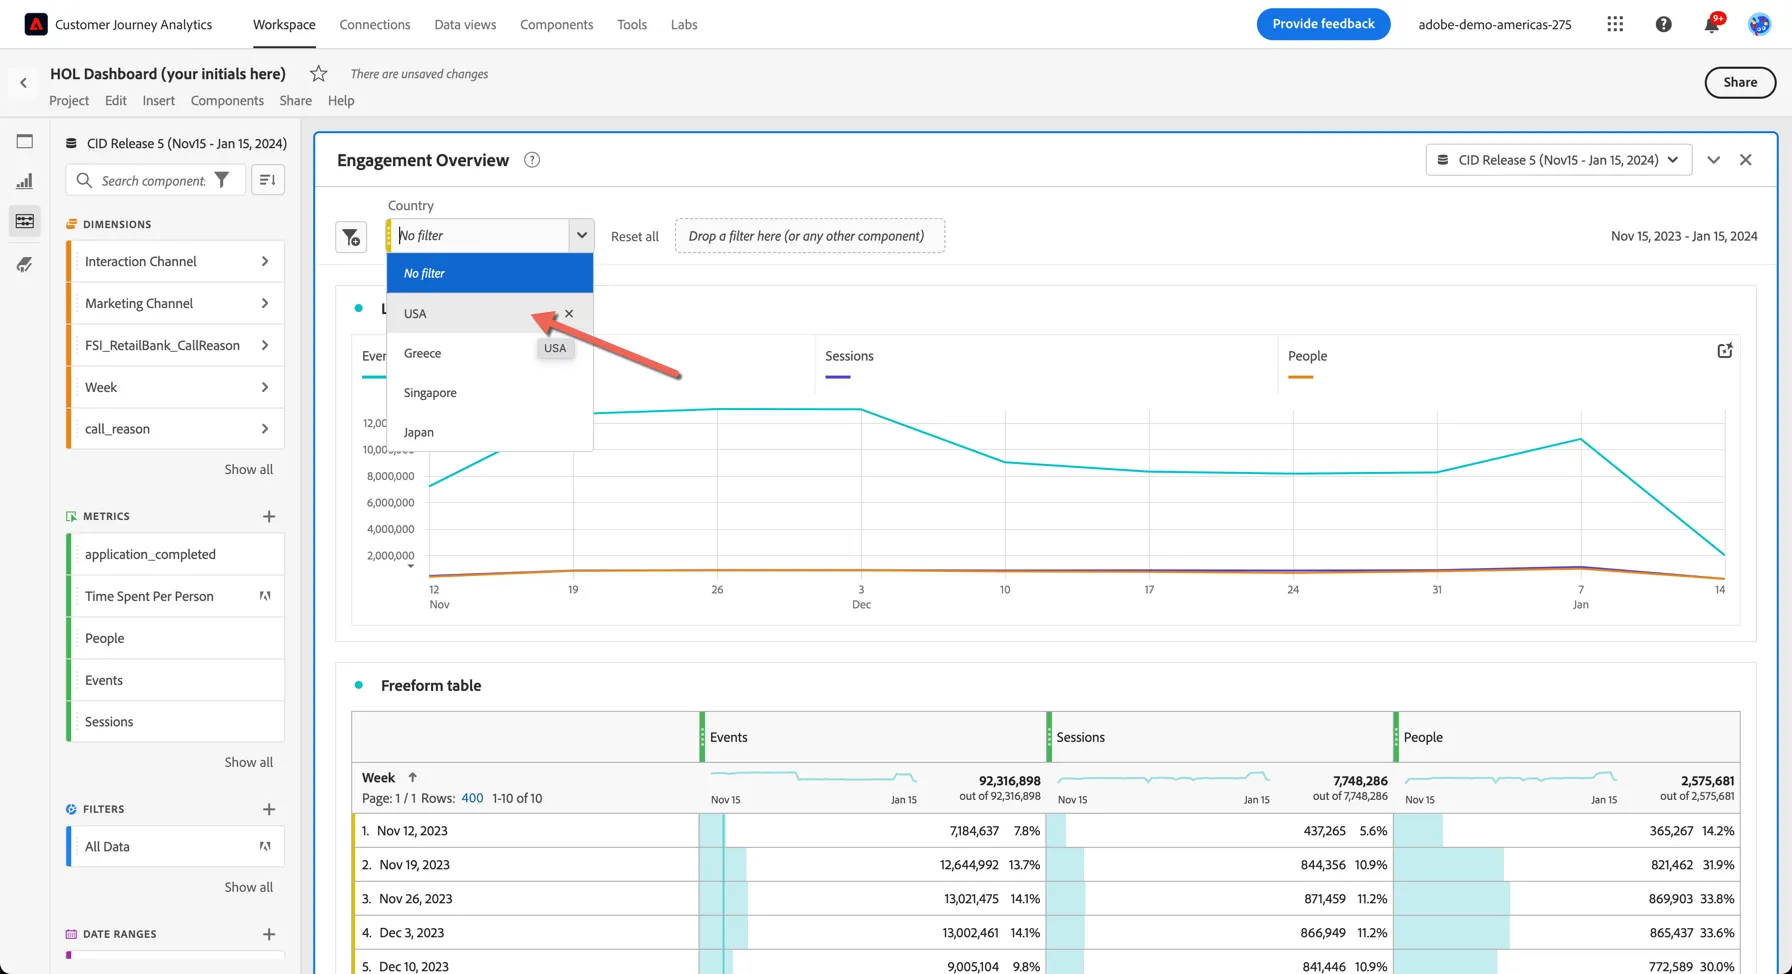1792x974 pixels.
Task: Select Singapore in Country list
Action: click(490, 393)
